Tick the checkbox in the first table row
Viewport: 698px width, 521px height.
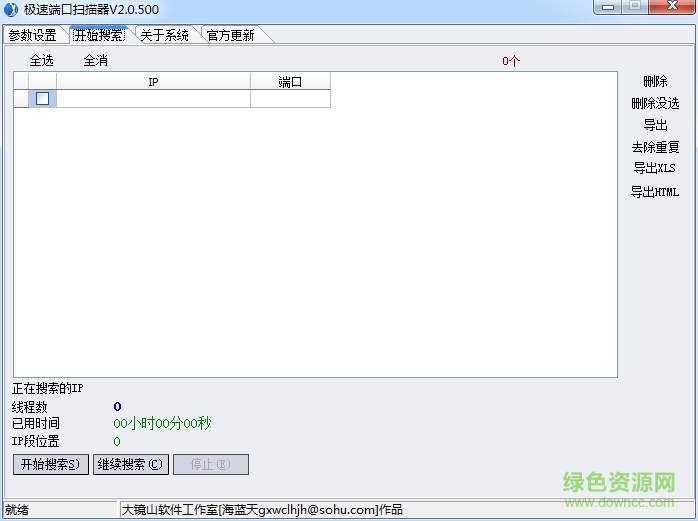coord(43,99)
